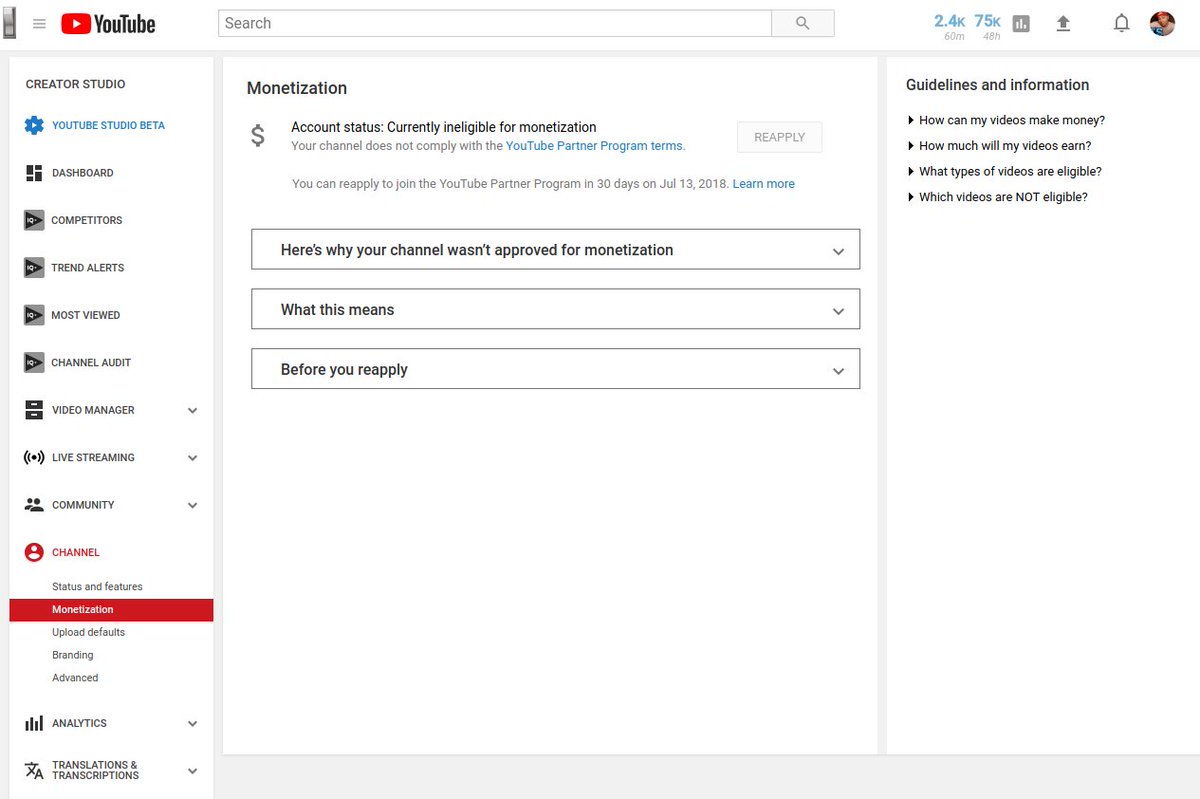Expand the Analytics section chevron

[193, 723]
